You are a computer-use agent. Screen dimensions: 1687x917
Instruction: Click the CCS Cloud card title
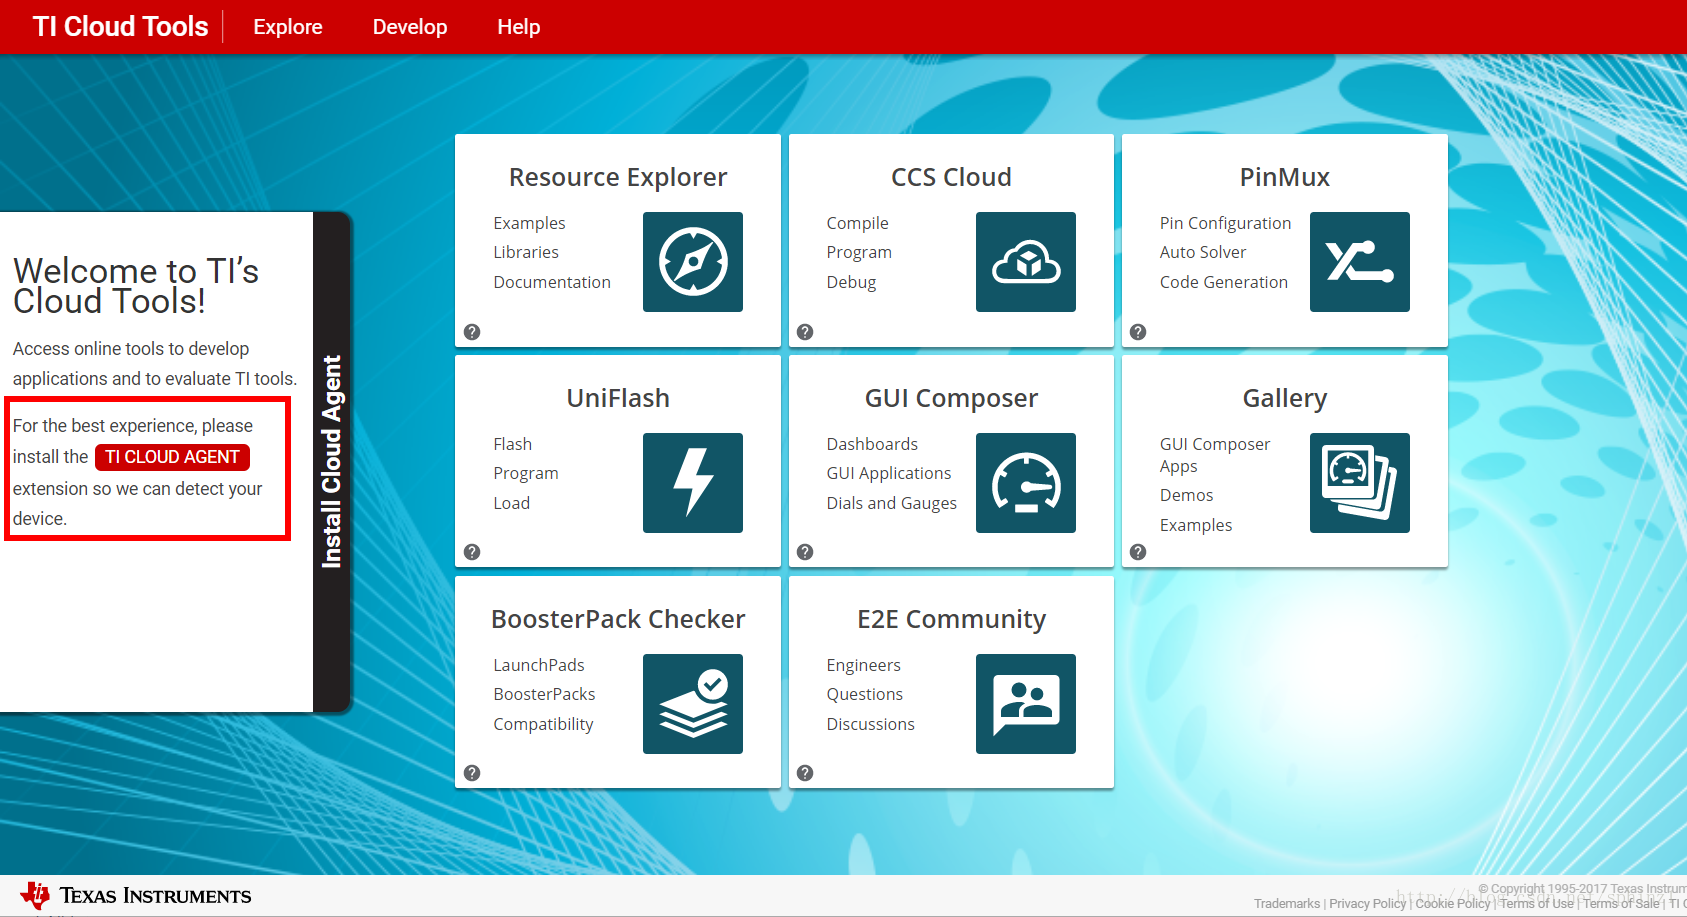(951, 177)
